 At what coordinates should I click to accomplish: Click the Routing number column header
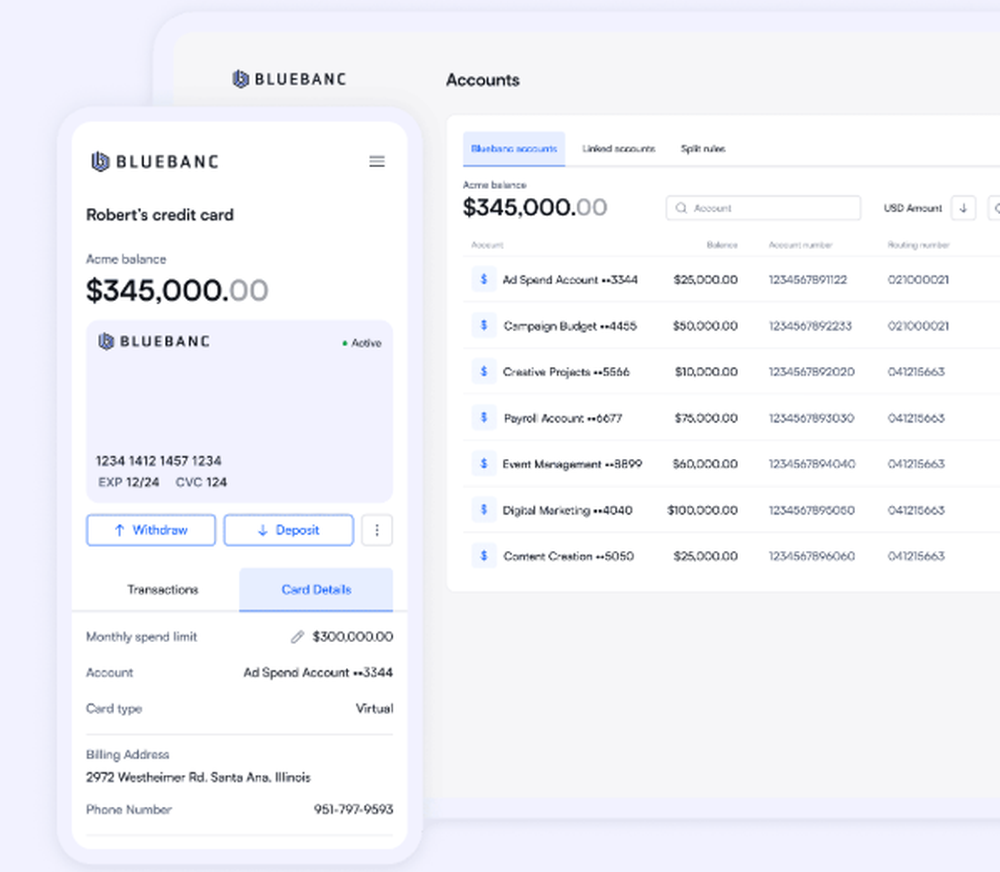[x=918, y=245]
